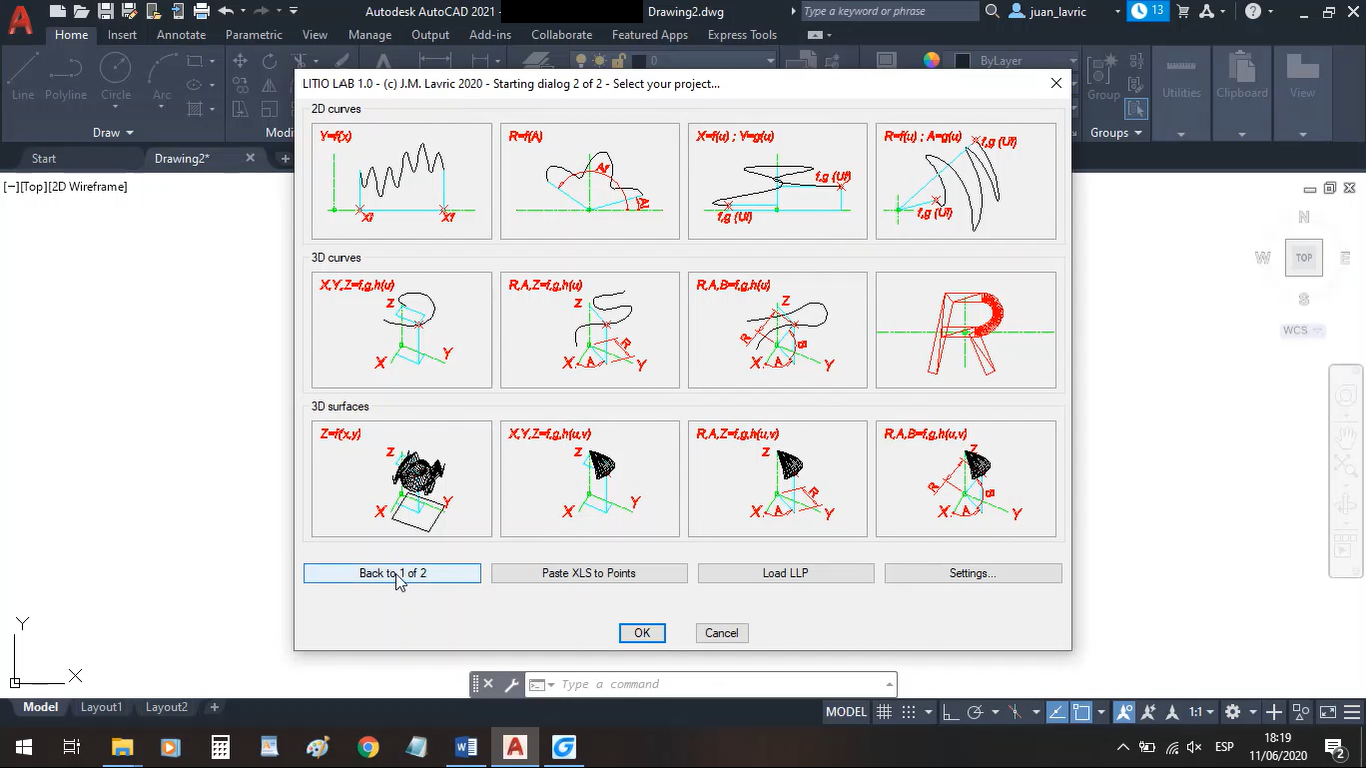
Task: Select the Line tool in Draw panel
Action: 23,77
